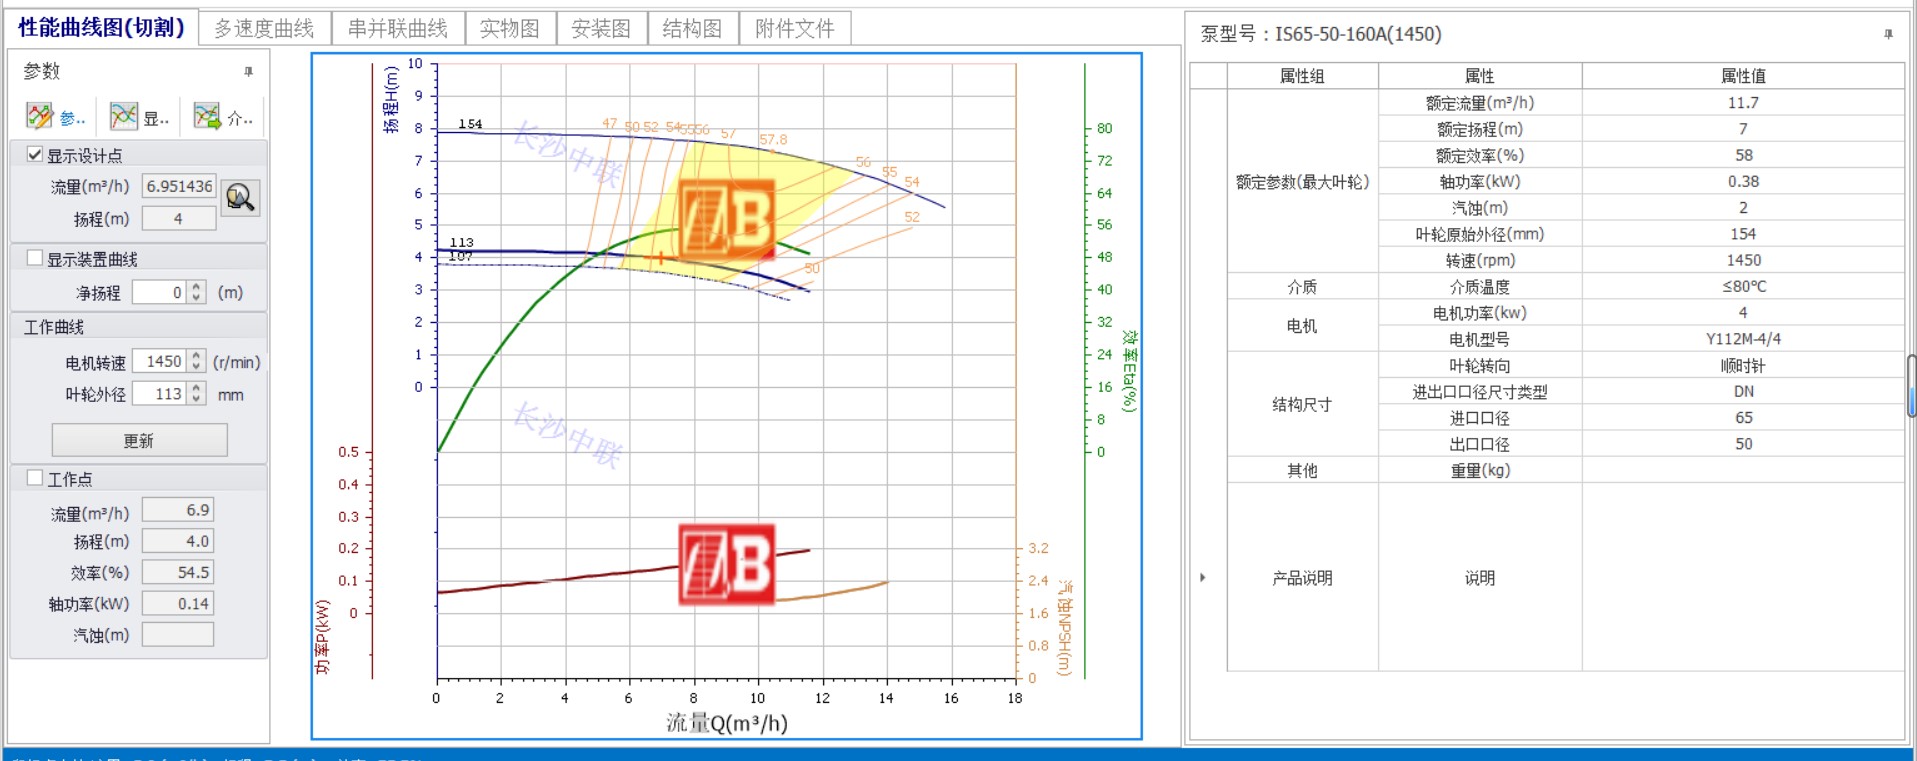This screenshot has width=1917, height=761.
Task: Enable the 显示装置曲线 checkbox
Action: (x=35, y=258)
